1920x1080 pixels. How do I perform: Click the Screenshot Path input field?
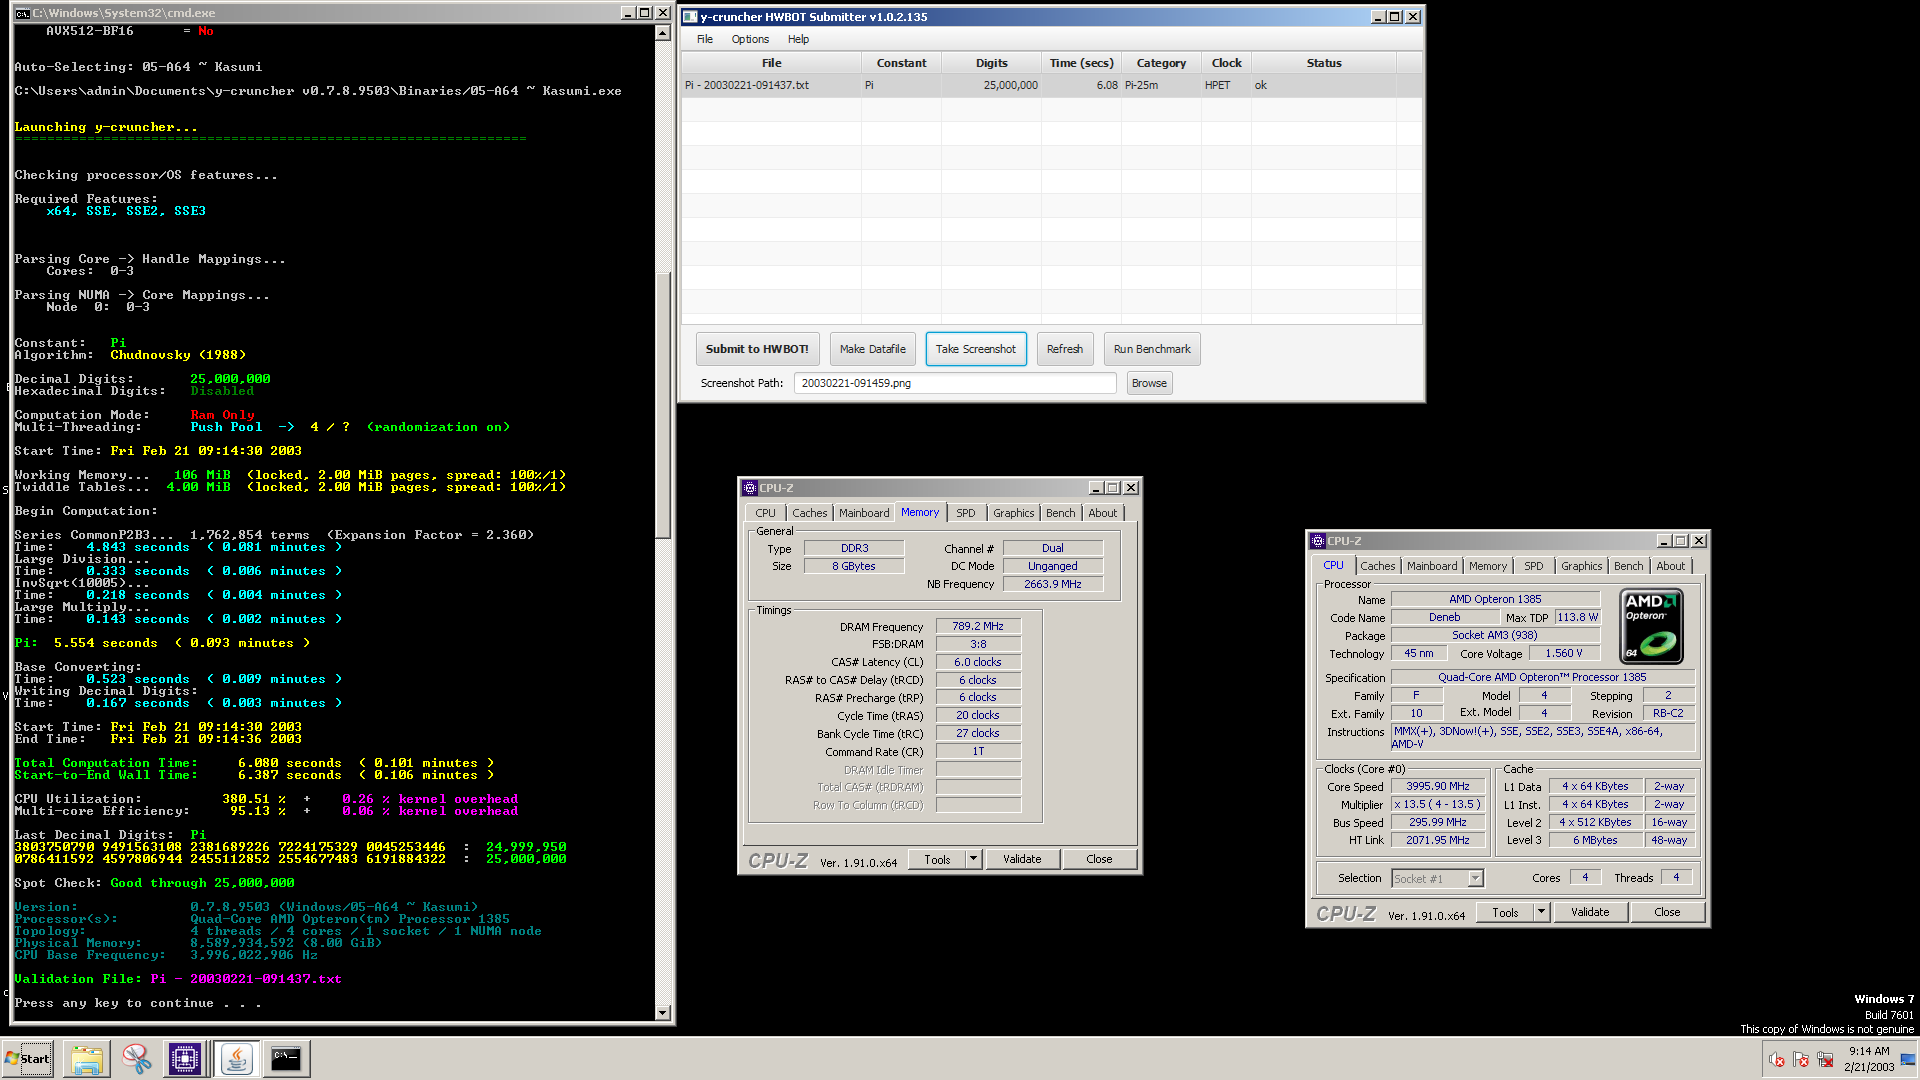point(955,383)
